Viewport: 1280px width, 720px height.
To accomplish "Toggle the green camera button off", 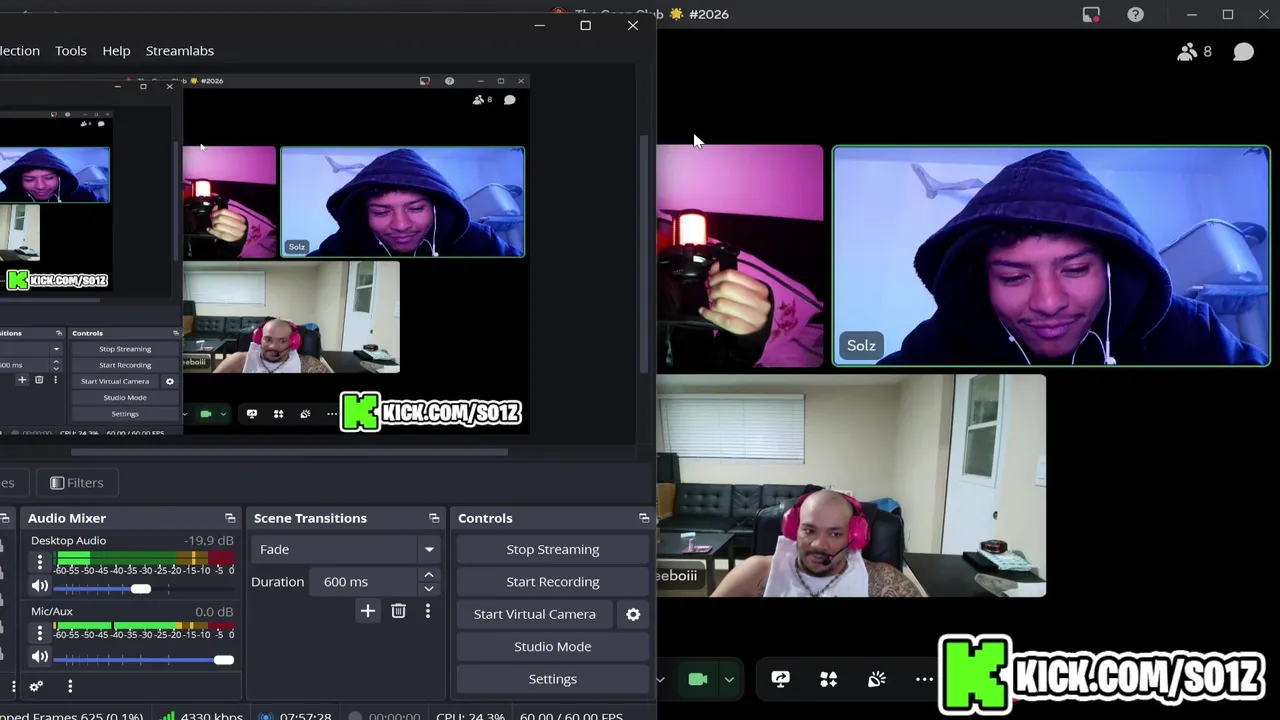I will (698, 679).
